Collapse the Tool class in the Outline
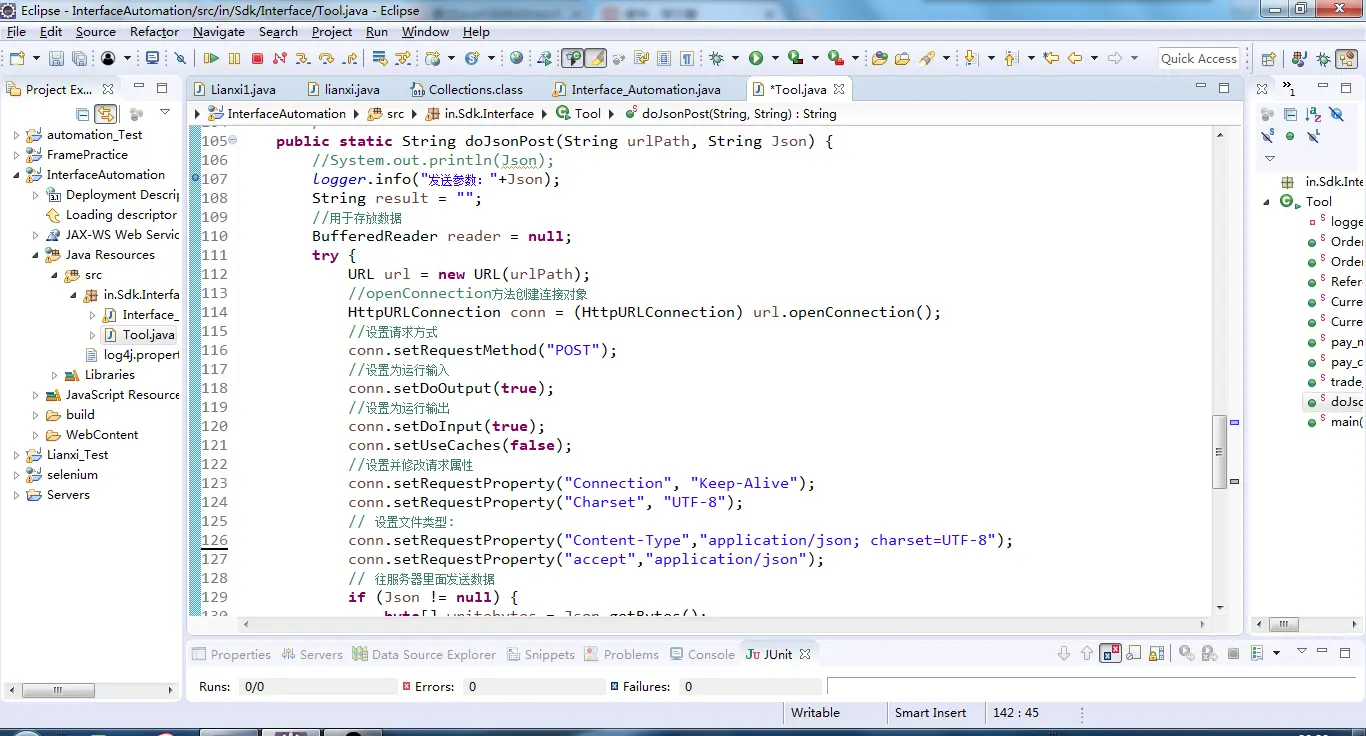Viewport: 1366px width, 736px height. pos(1267,202)
